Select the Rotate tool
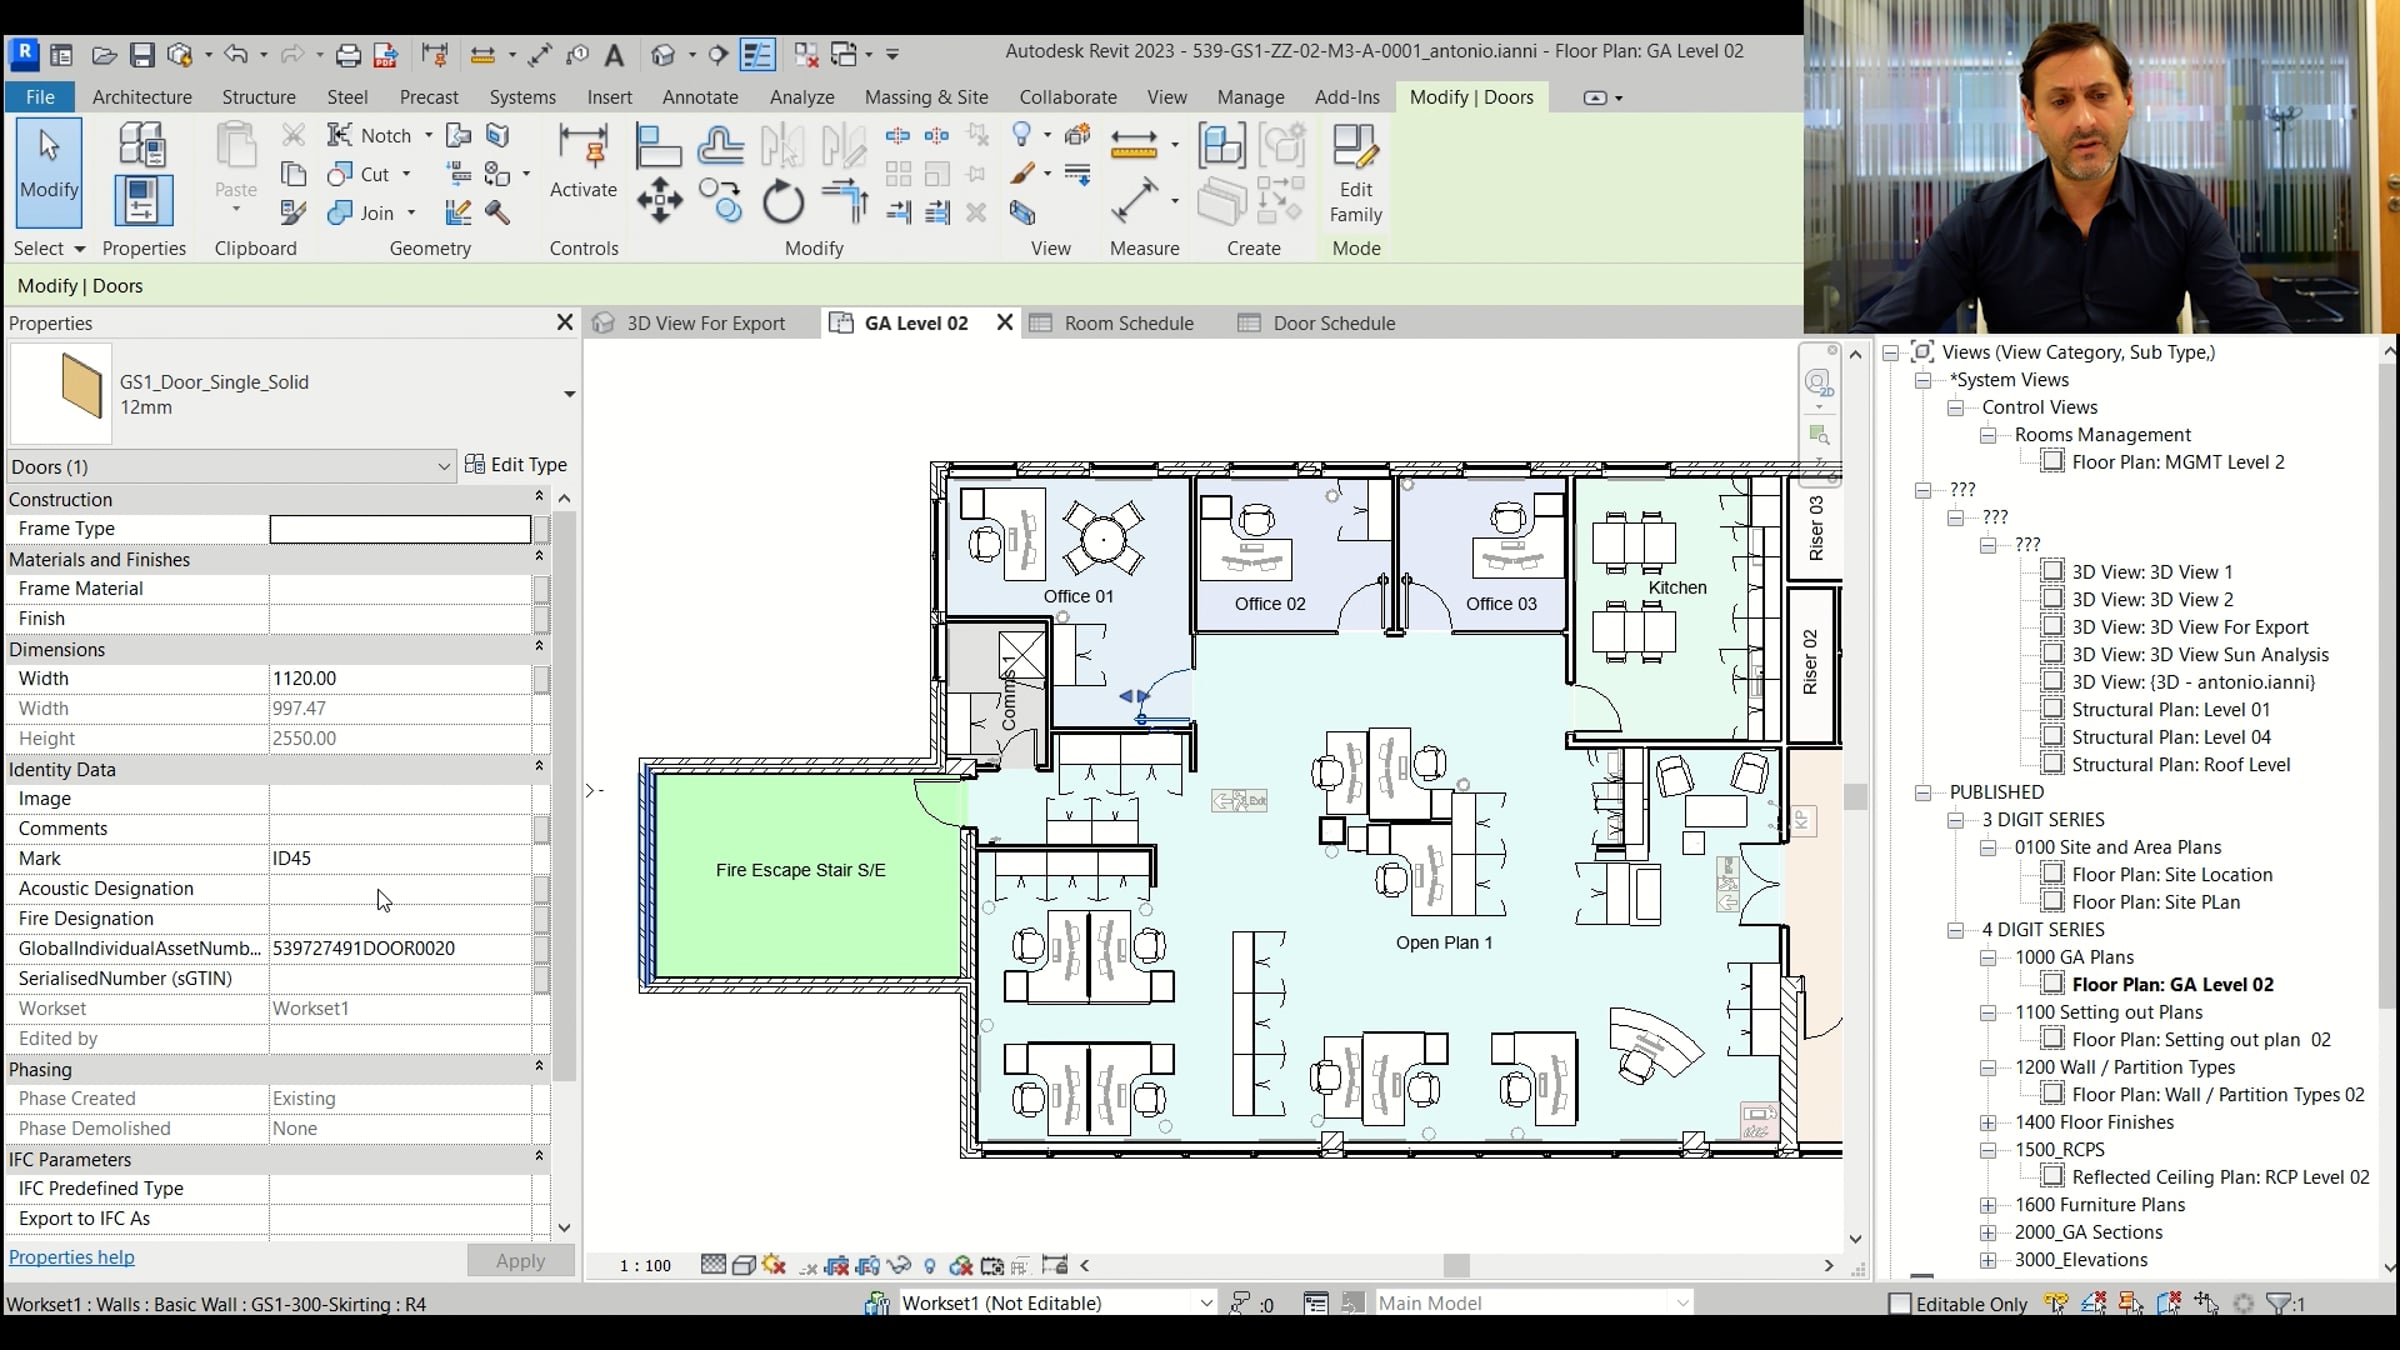Screen dimensions: 2400x1350 coord(783,201)
